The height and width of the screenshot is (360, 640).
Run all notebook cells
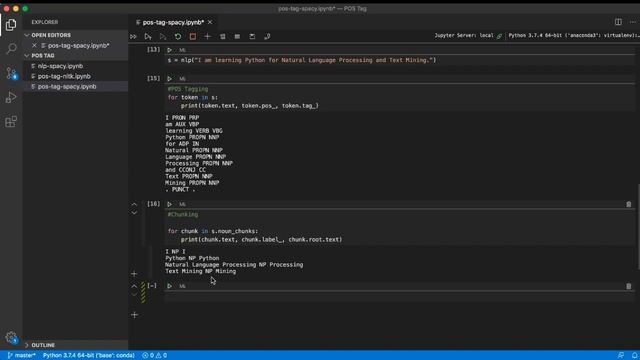point(133,36)
